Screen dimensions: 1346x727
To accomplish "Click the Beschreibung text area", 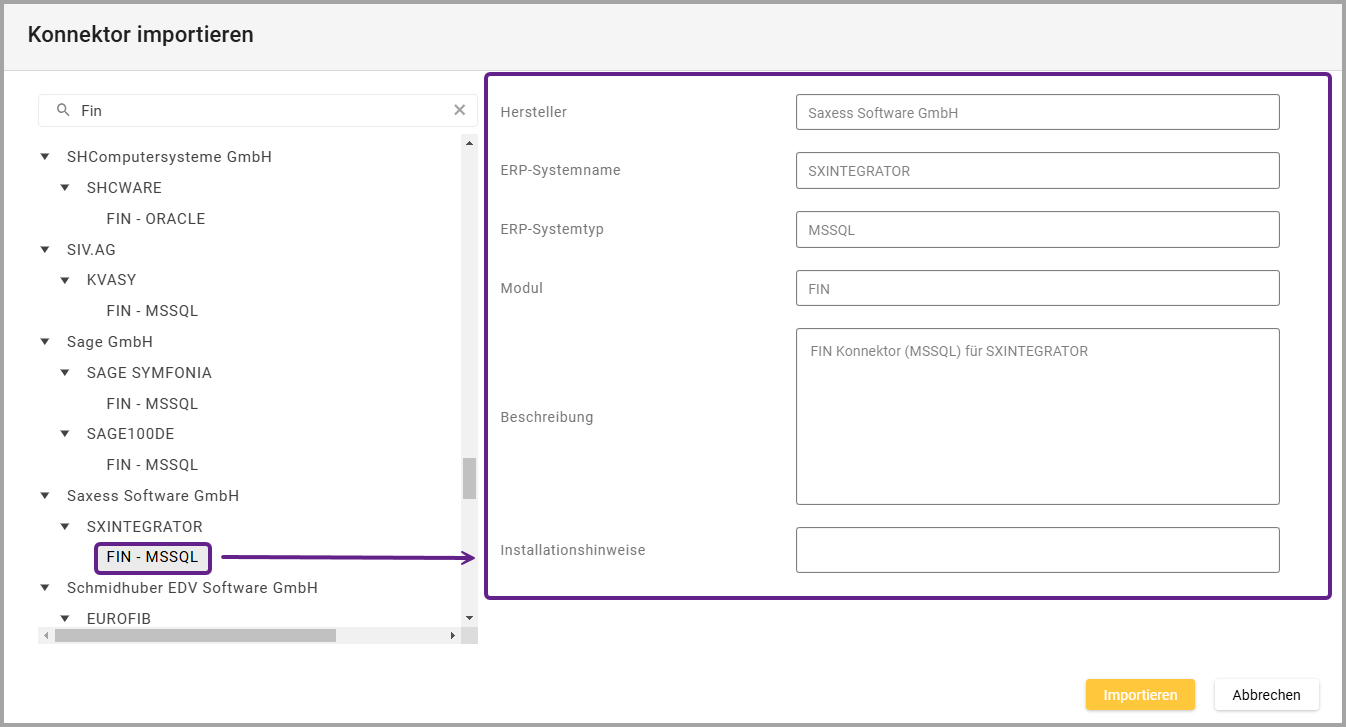I will pos(1037,416).
